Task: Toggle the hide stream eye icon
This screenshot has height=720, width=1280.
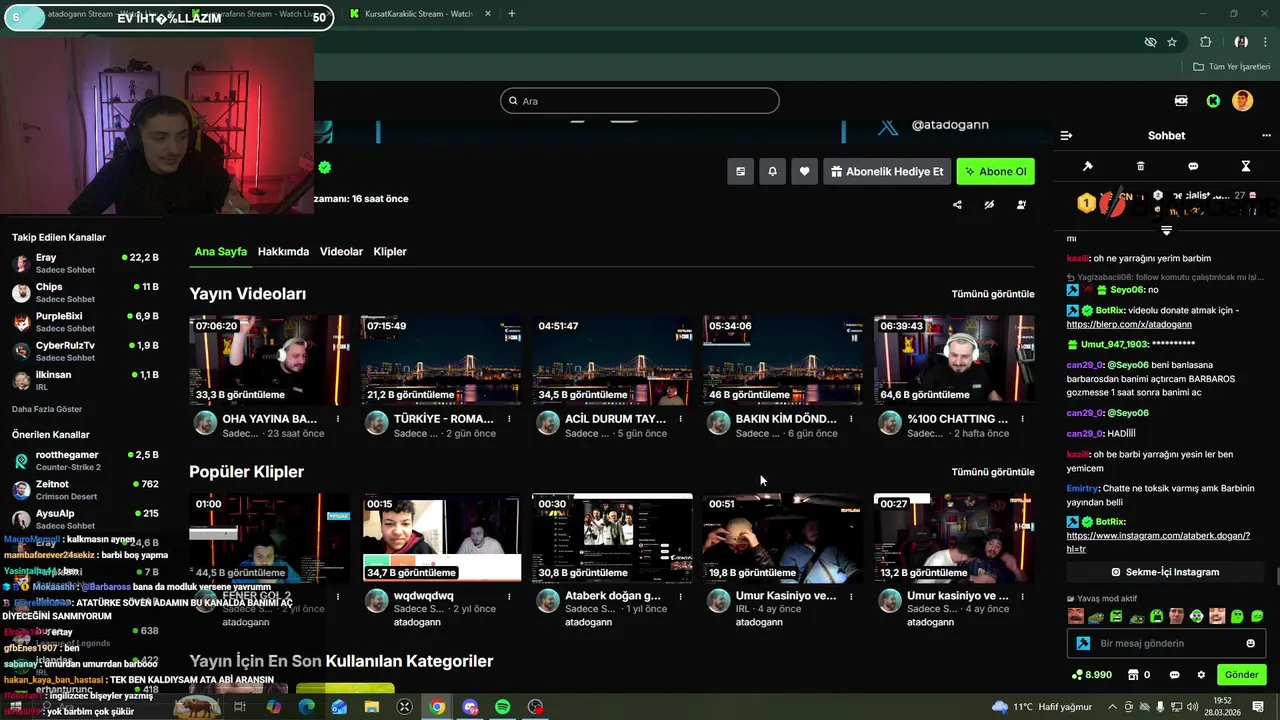Action: pyautogui.click(x=989, y=205)
